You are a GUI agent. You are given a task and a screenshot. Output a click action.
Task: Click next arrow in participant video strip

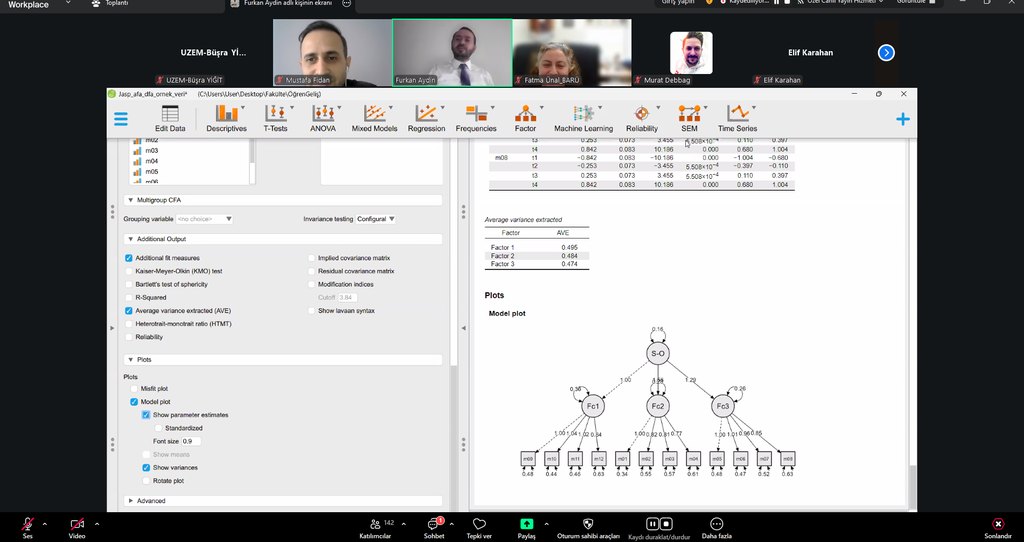click(x=886, y=53)
